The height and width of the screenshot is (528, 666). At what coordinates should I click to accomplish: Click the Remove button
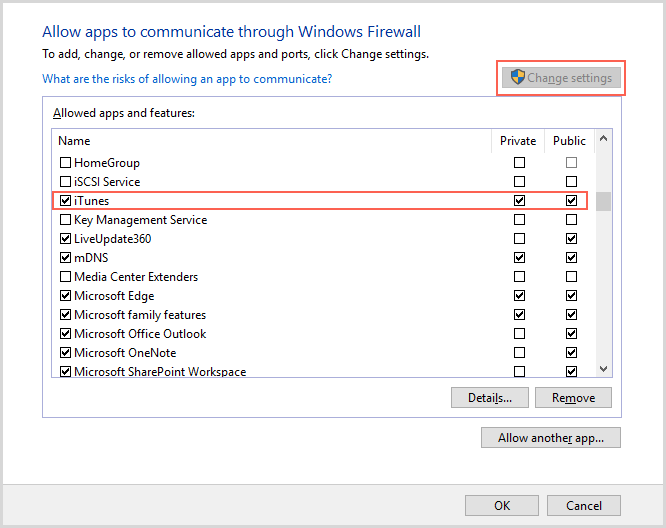click(x=573, y=398)
